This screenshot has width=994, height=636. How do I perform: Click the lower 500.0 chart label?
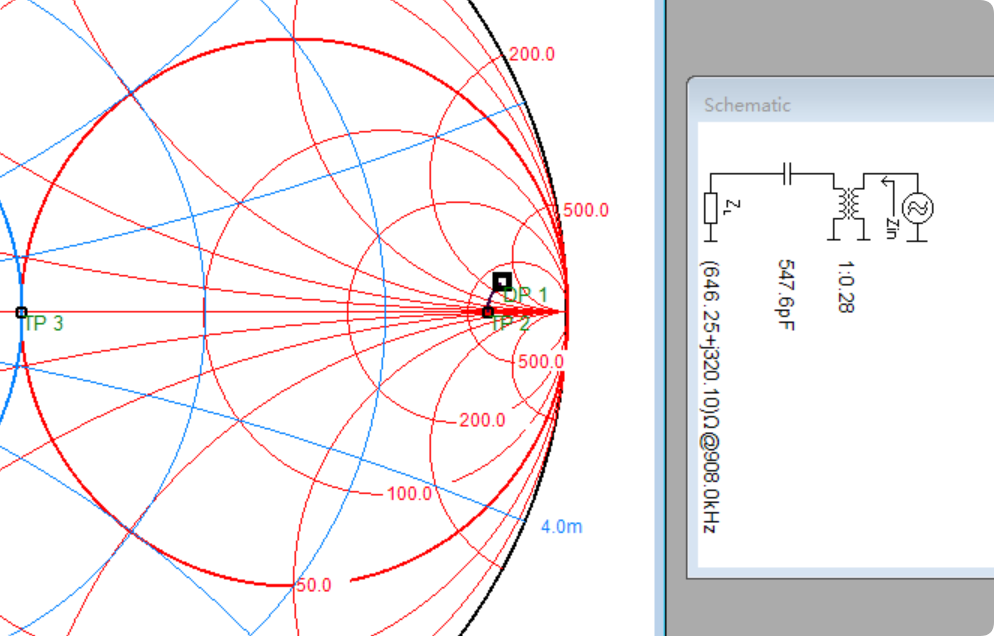(x=540, y=361)
